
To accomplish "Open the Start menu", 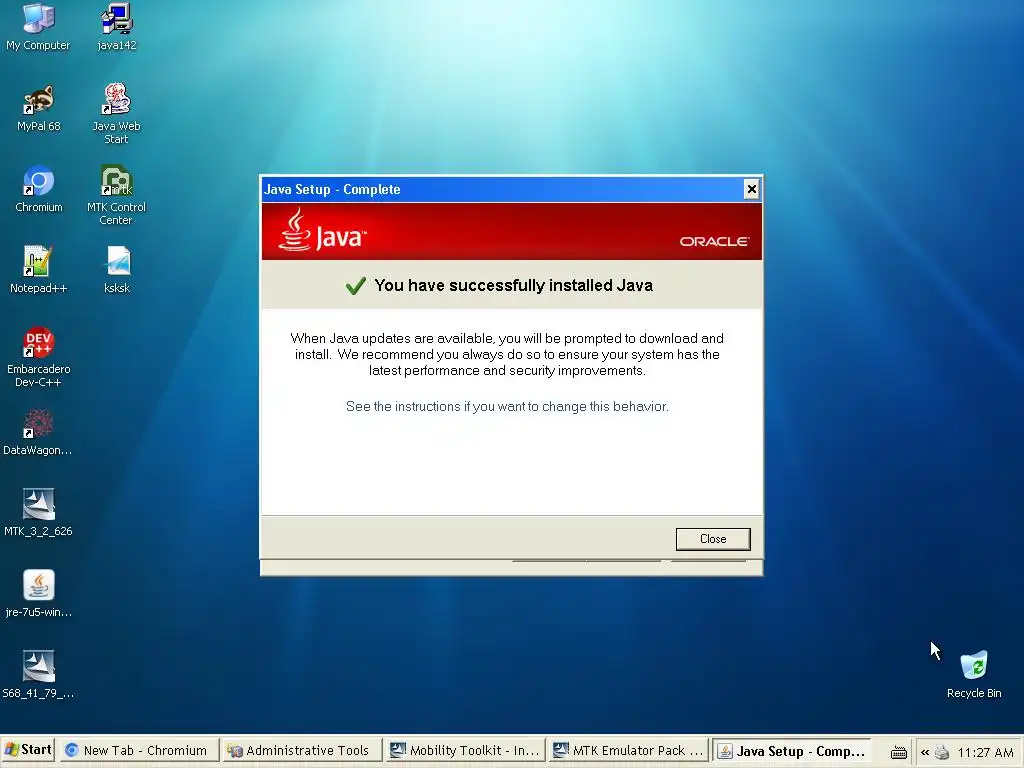I will 27,750.
